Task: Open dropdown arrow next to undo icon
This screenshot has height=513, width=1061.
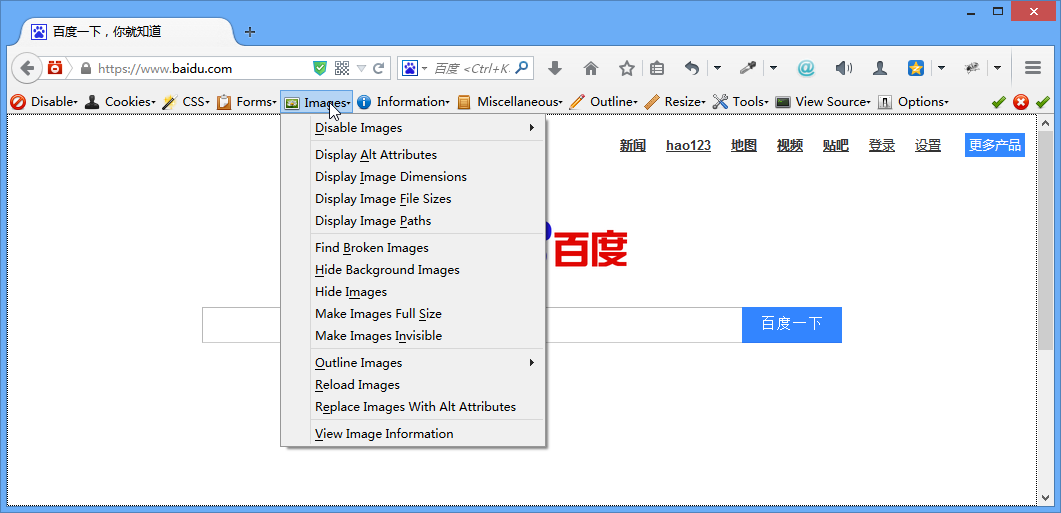Action: [717, 68]
